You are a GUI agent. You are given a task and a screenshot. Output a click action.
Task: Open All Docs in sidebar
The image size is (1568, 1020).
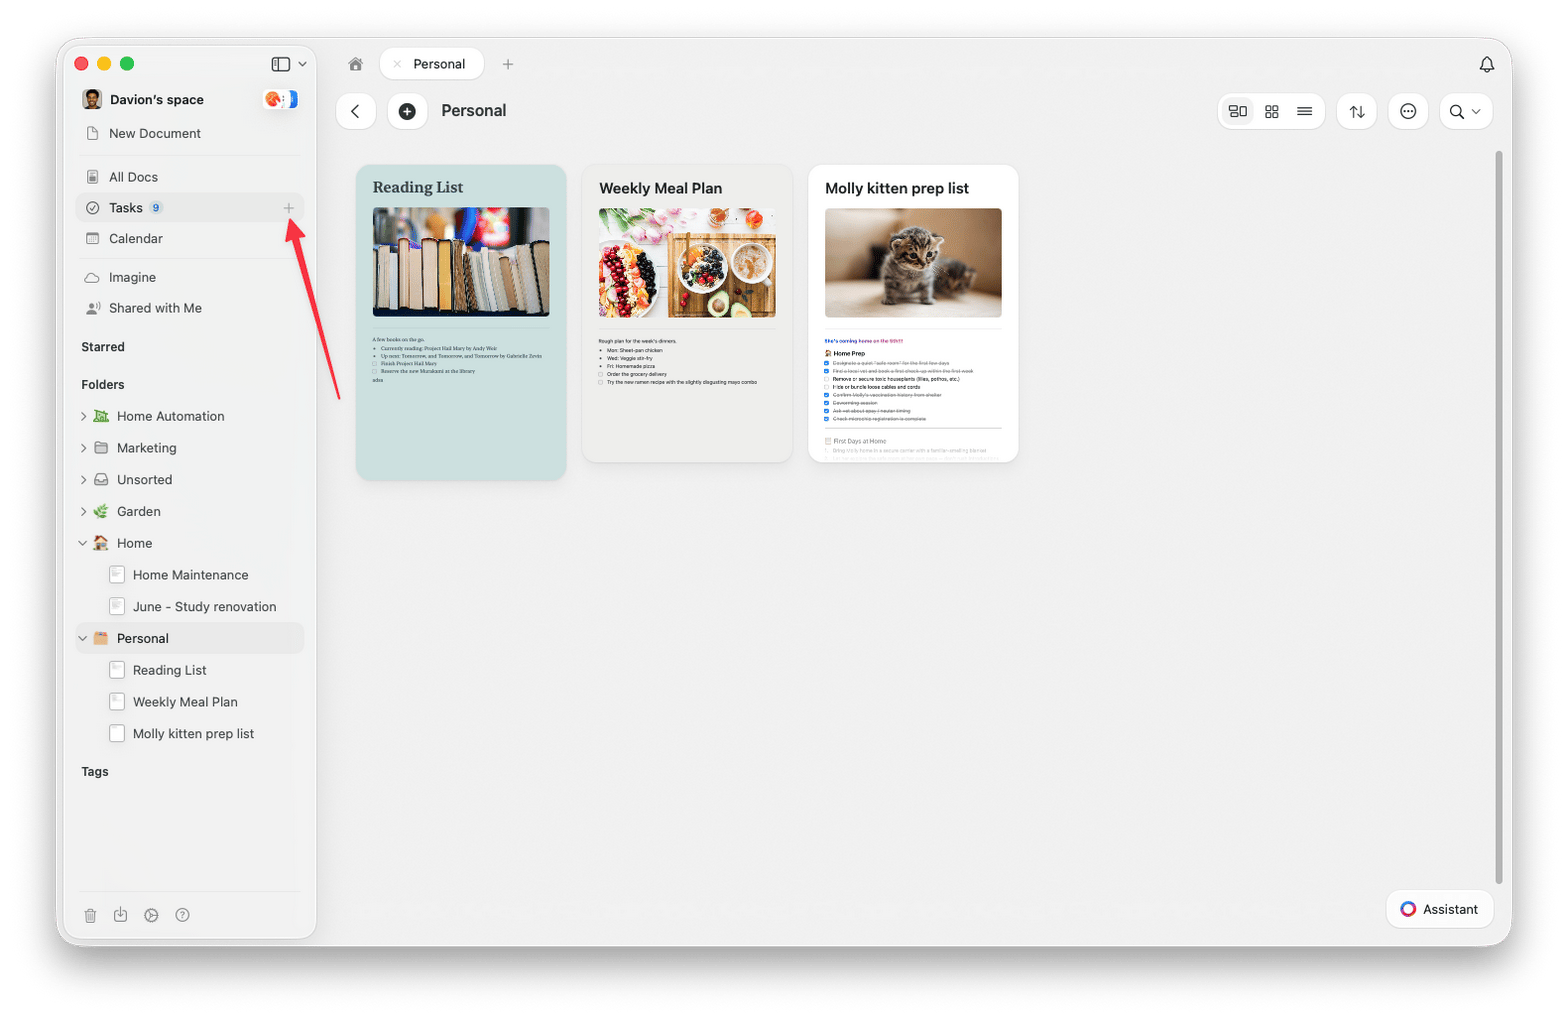tap(189, 177)
